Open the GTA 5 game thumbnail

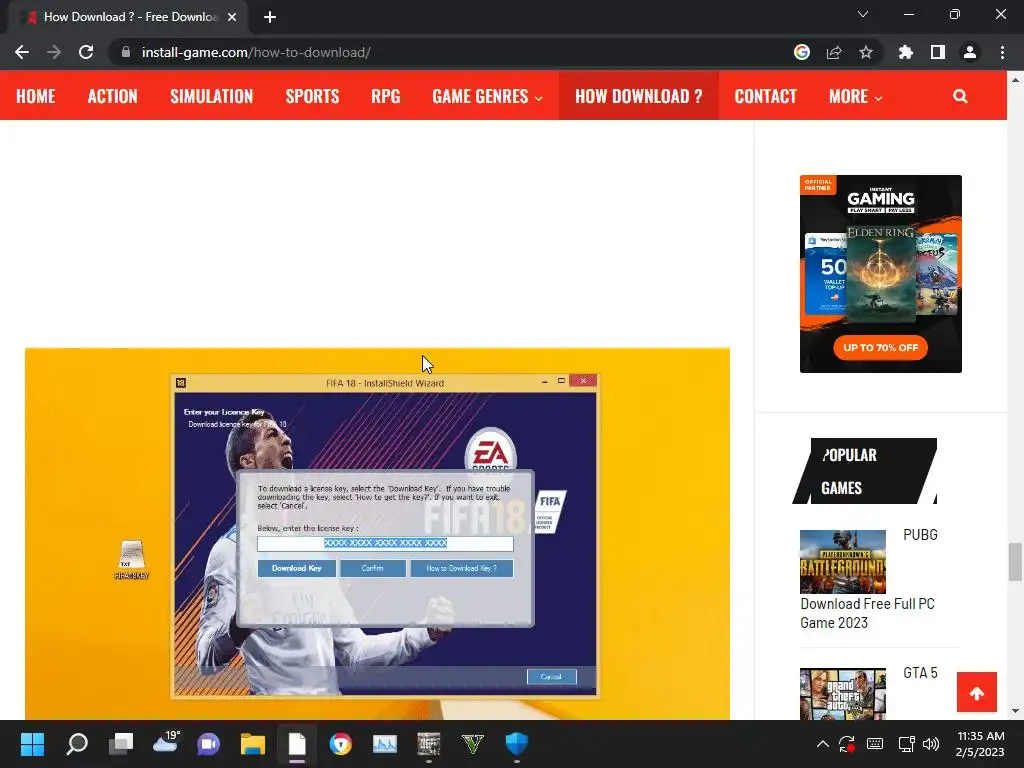coord(842,693)
